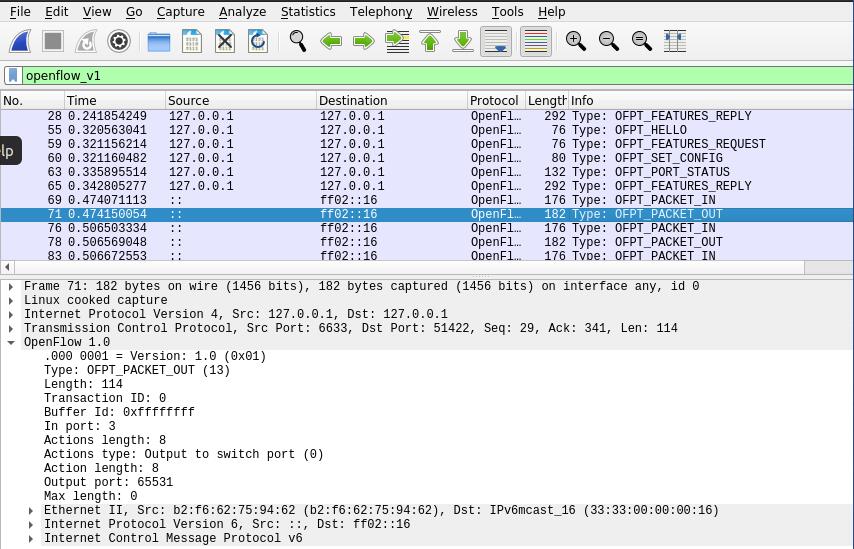Open a capture file
The image size is (854, 549).
[x=158, y=41]
